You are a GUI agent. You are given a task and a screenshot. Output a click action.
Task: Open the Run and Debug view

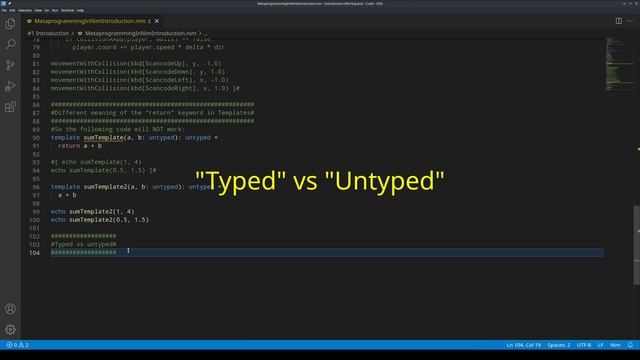click(10, 86)
